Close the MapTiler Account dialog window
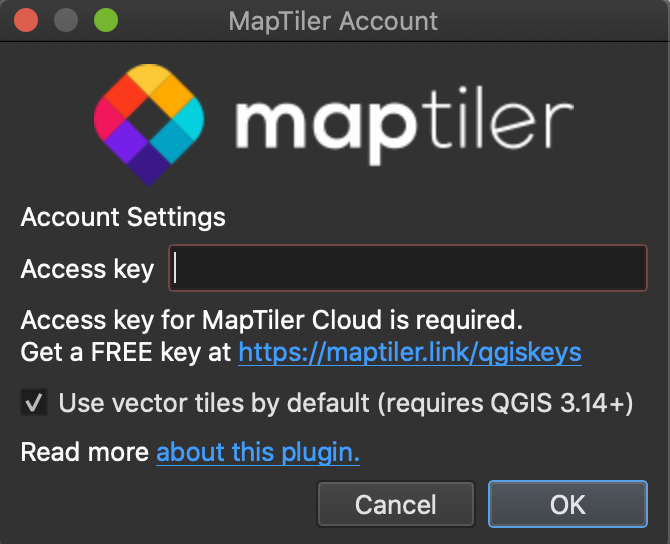This screenshot has width=670, height=544. 26,20
